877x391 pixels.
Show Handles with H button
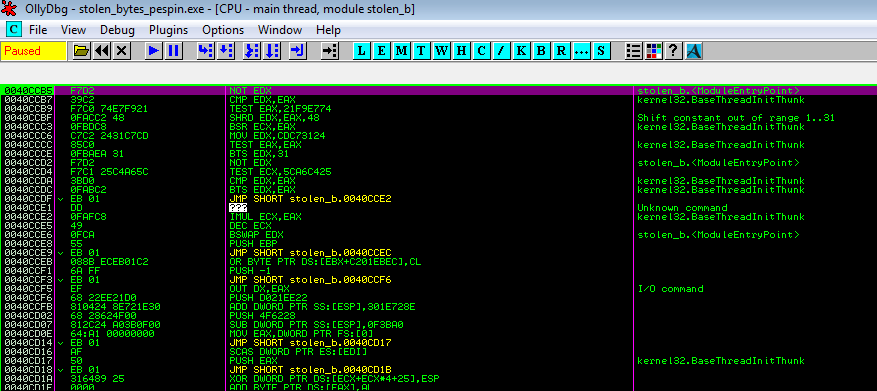(461, 51)
